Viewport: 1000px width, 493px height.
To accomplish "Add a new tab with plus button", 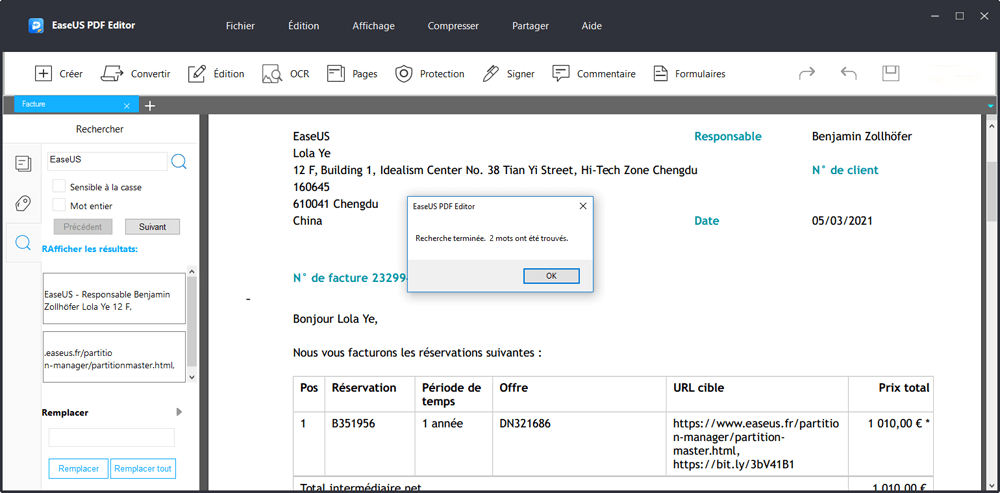I will pos(150,105).
